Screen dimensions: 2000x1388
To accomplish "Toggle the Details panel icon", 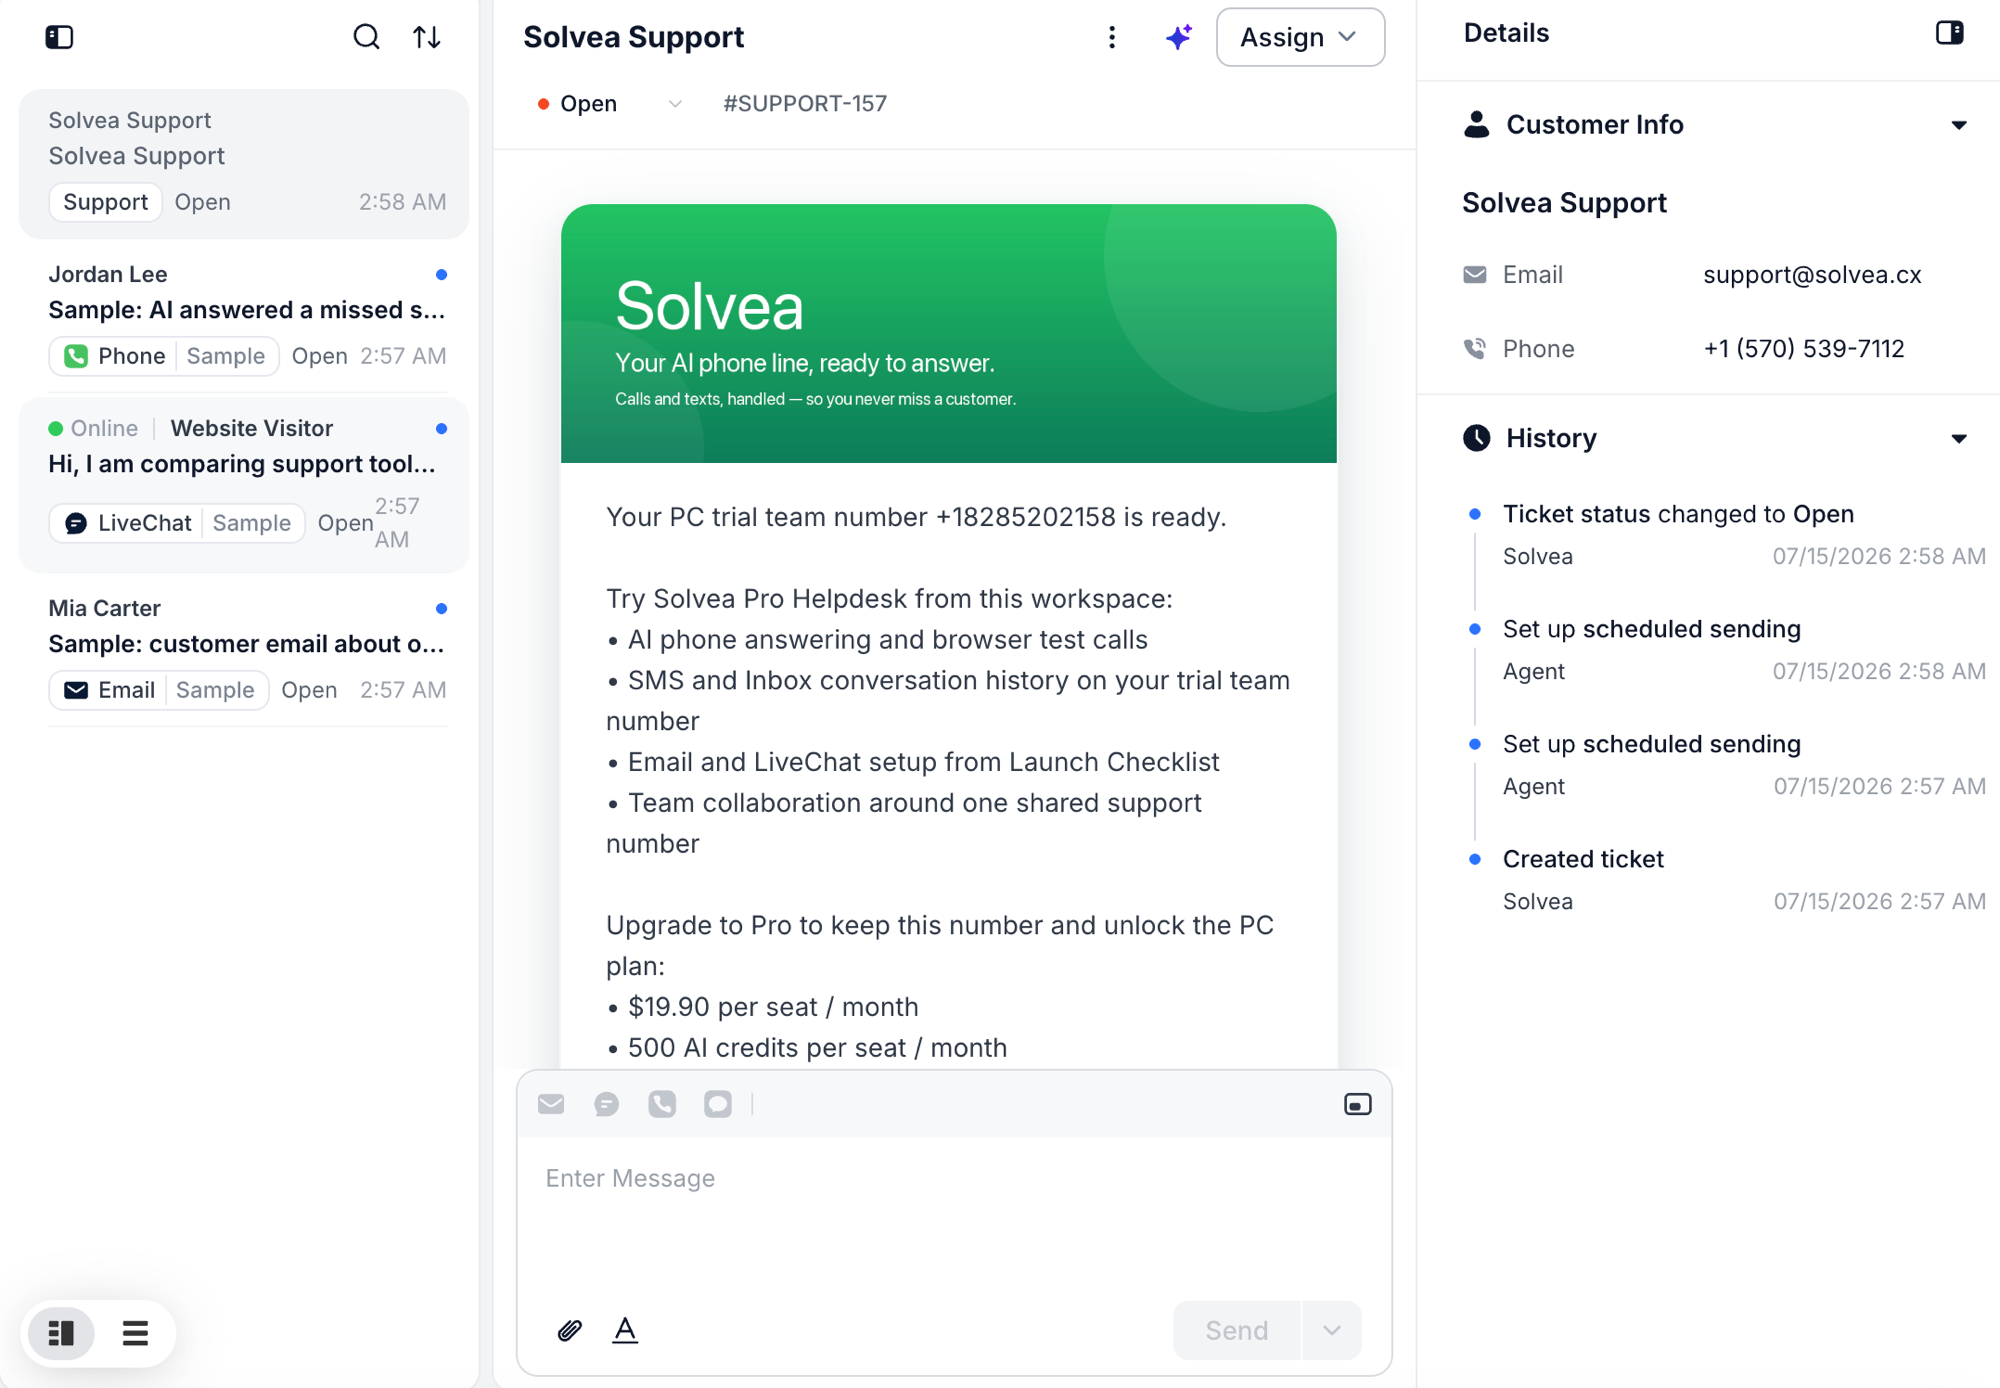I will [1949, 33].
